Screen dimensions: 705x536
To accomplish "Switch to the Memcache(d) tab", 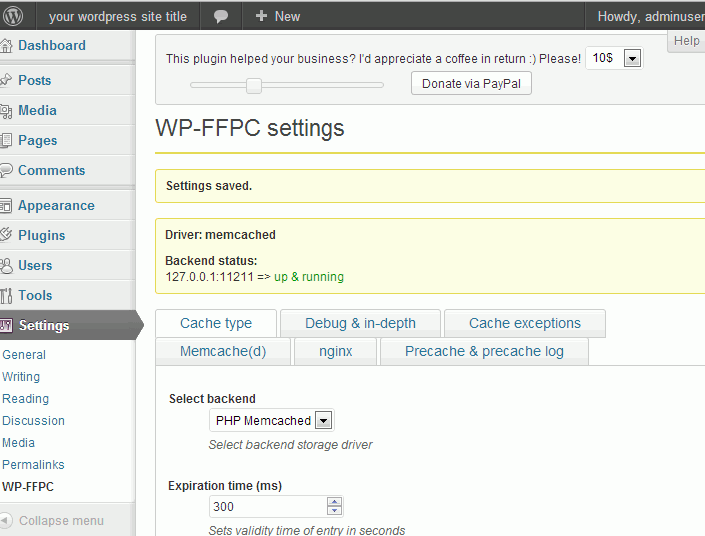I will tap(223, 351).
